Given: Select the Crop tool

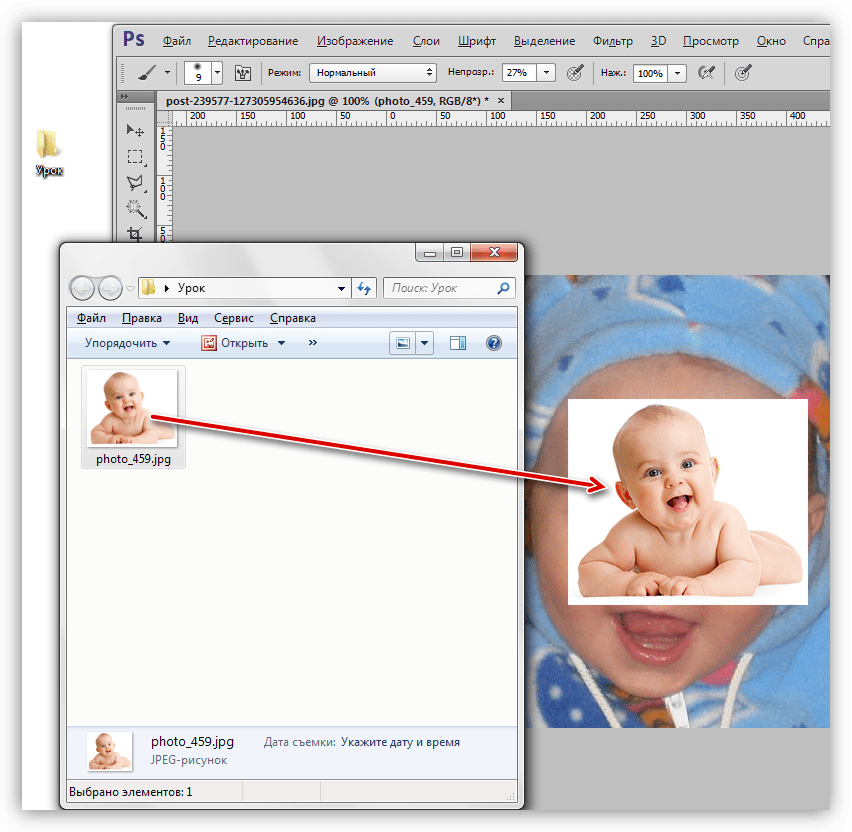Looking at the screenshot, I should [134, 234].
